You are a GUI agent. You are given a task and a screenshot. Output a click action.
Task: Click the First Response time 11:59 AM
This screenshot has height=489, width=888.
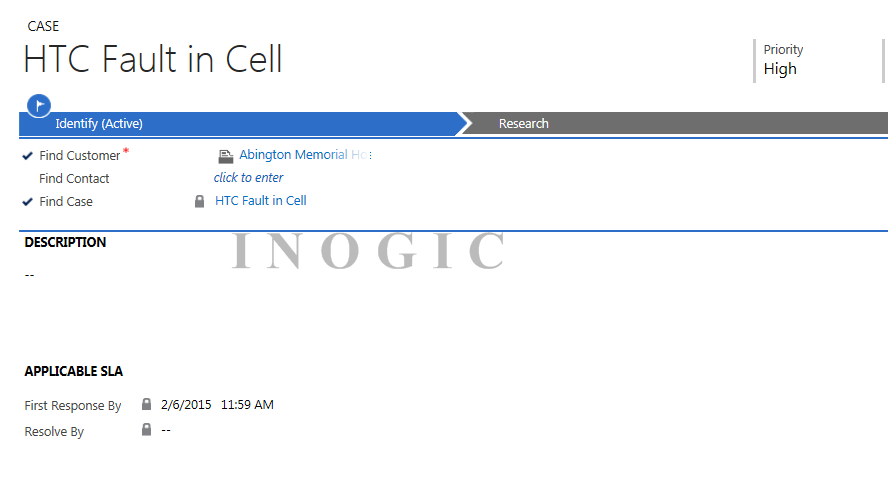pyautogui.click(x=247, y=405)
